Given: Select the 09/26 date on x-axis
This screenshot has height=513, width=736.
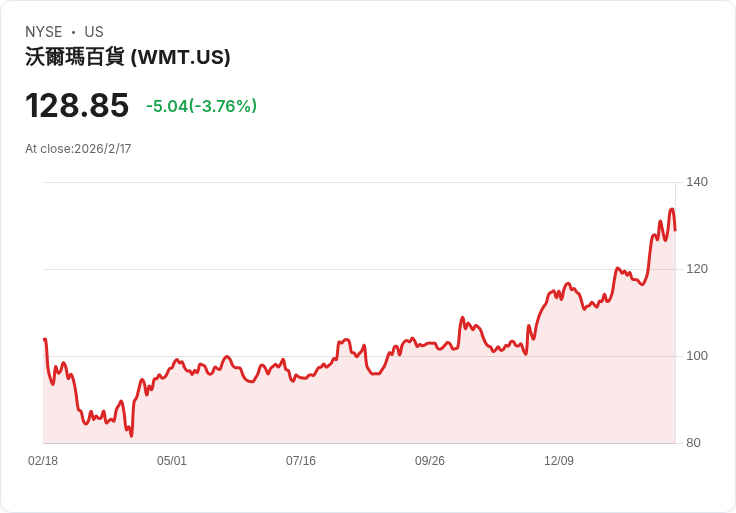Looking at the screenshot, I should [430, 461].
